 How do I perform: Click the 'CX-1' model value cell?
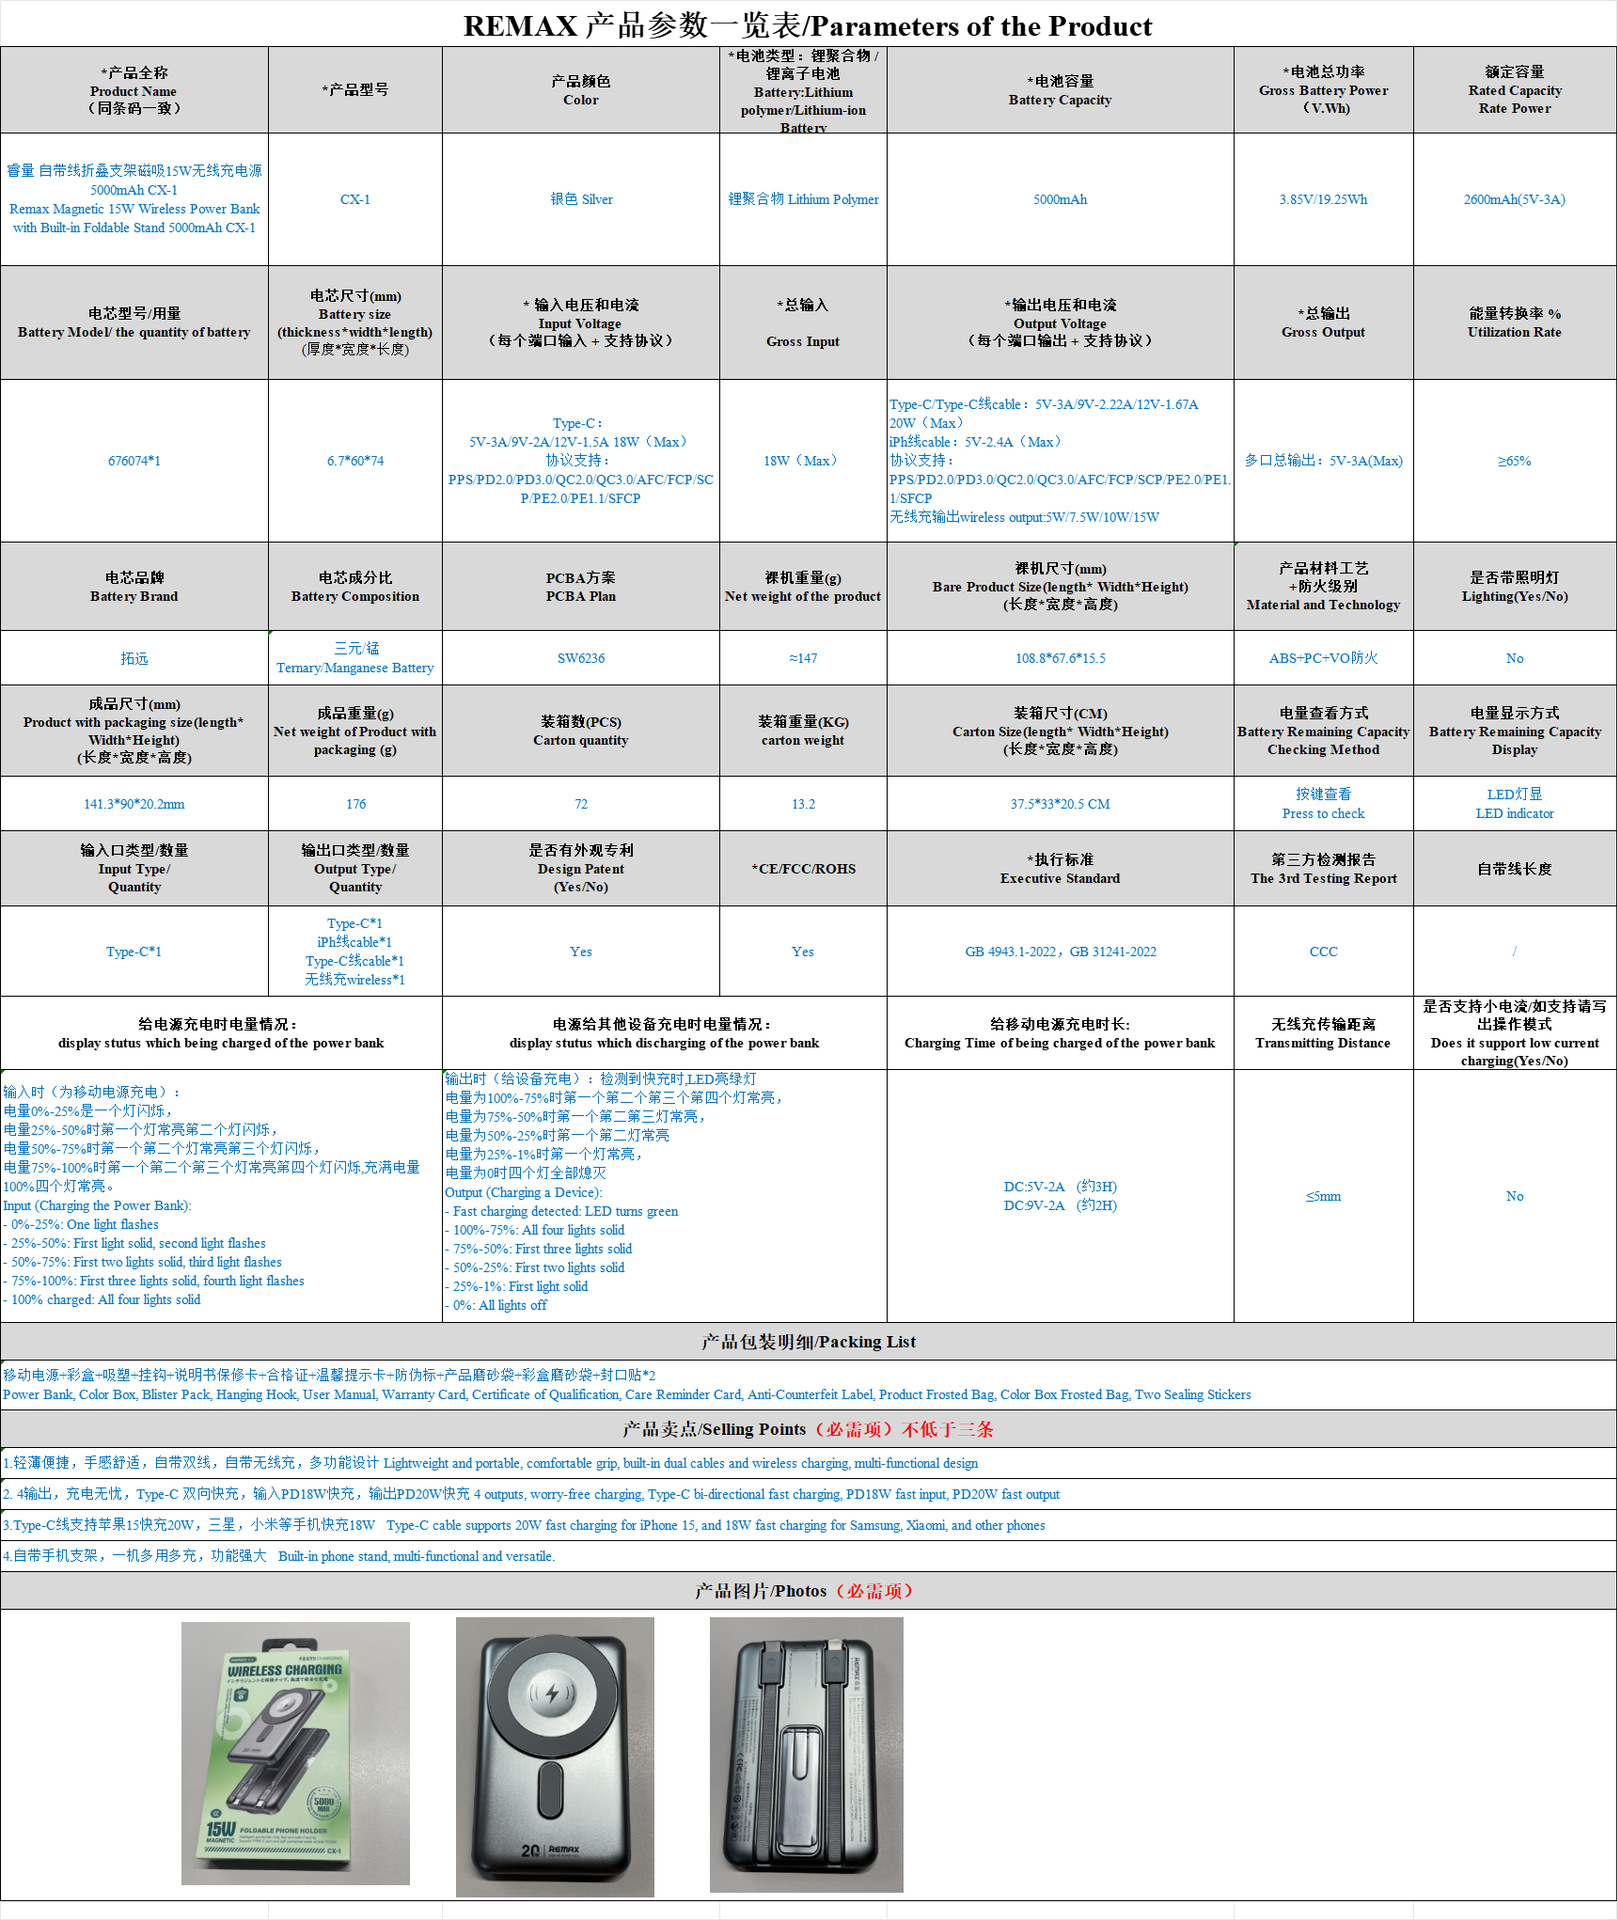pos(355,199)
